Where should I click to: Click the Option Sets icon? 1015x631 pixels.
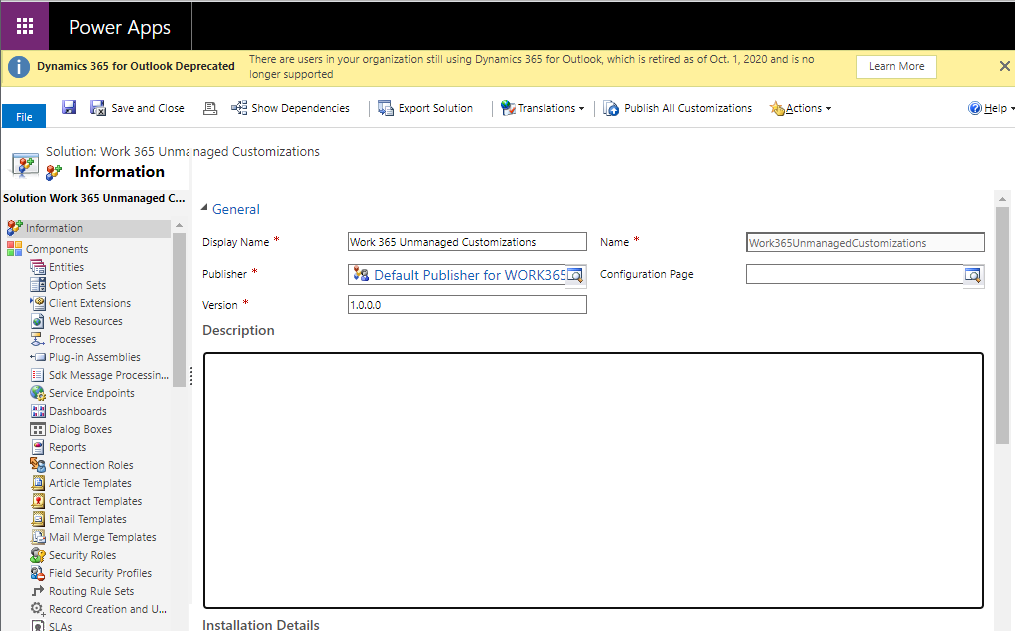(38, 285)
